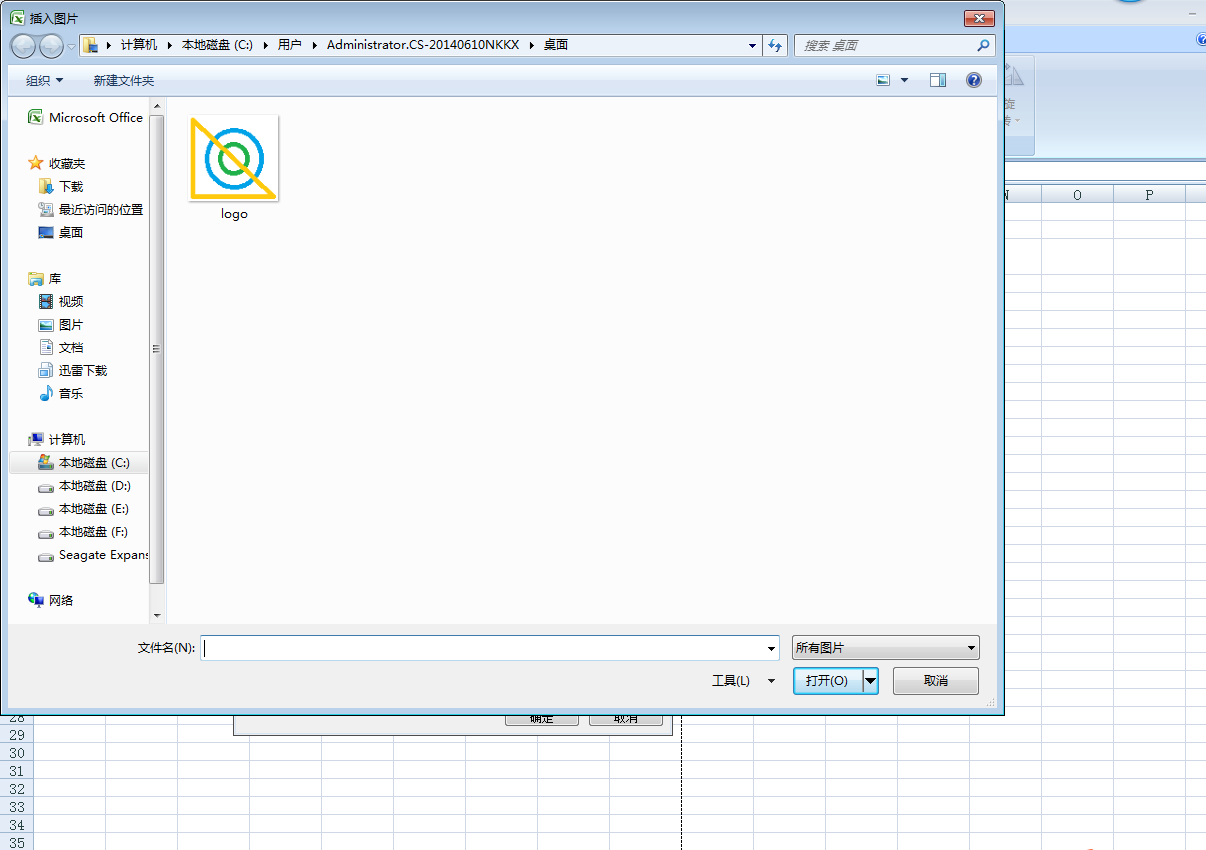The height and width of the screenshot is (850, 1206).
Task: Click the Favorites star icon
Action: click(x=36, y=163)
